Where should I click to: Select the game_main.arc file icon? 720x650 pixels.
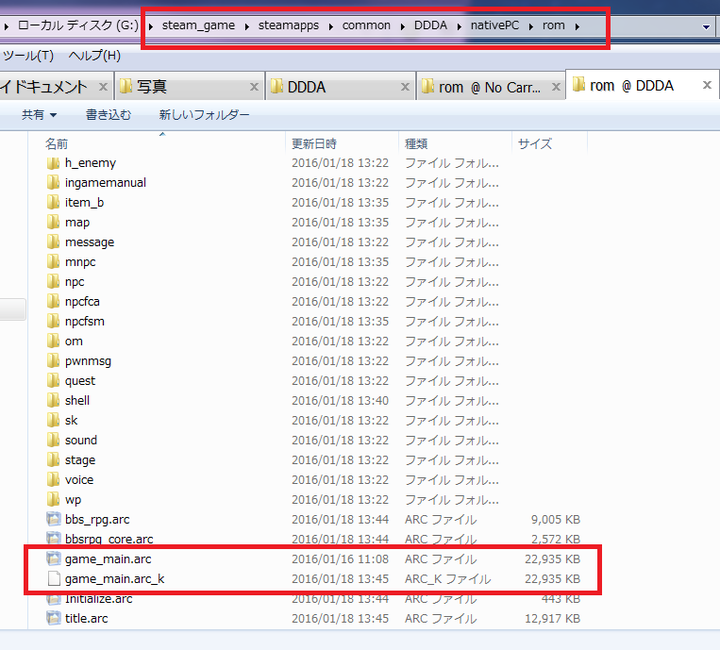[53, 559]
